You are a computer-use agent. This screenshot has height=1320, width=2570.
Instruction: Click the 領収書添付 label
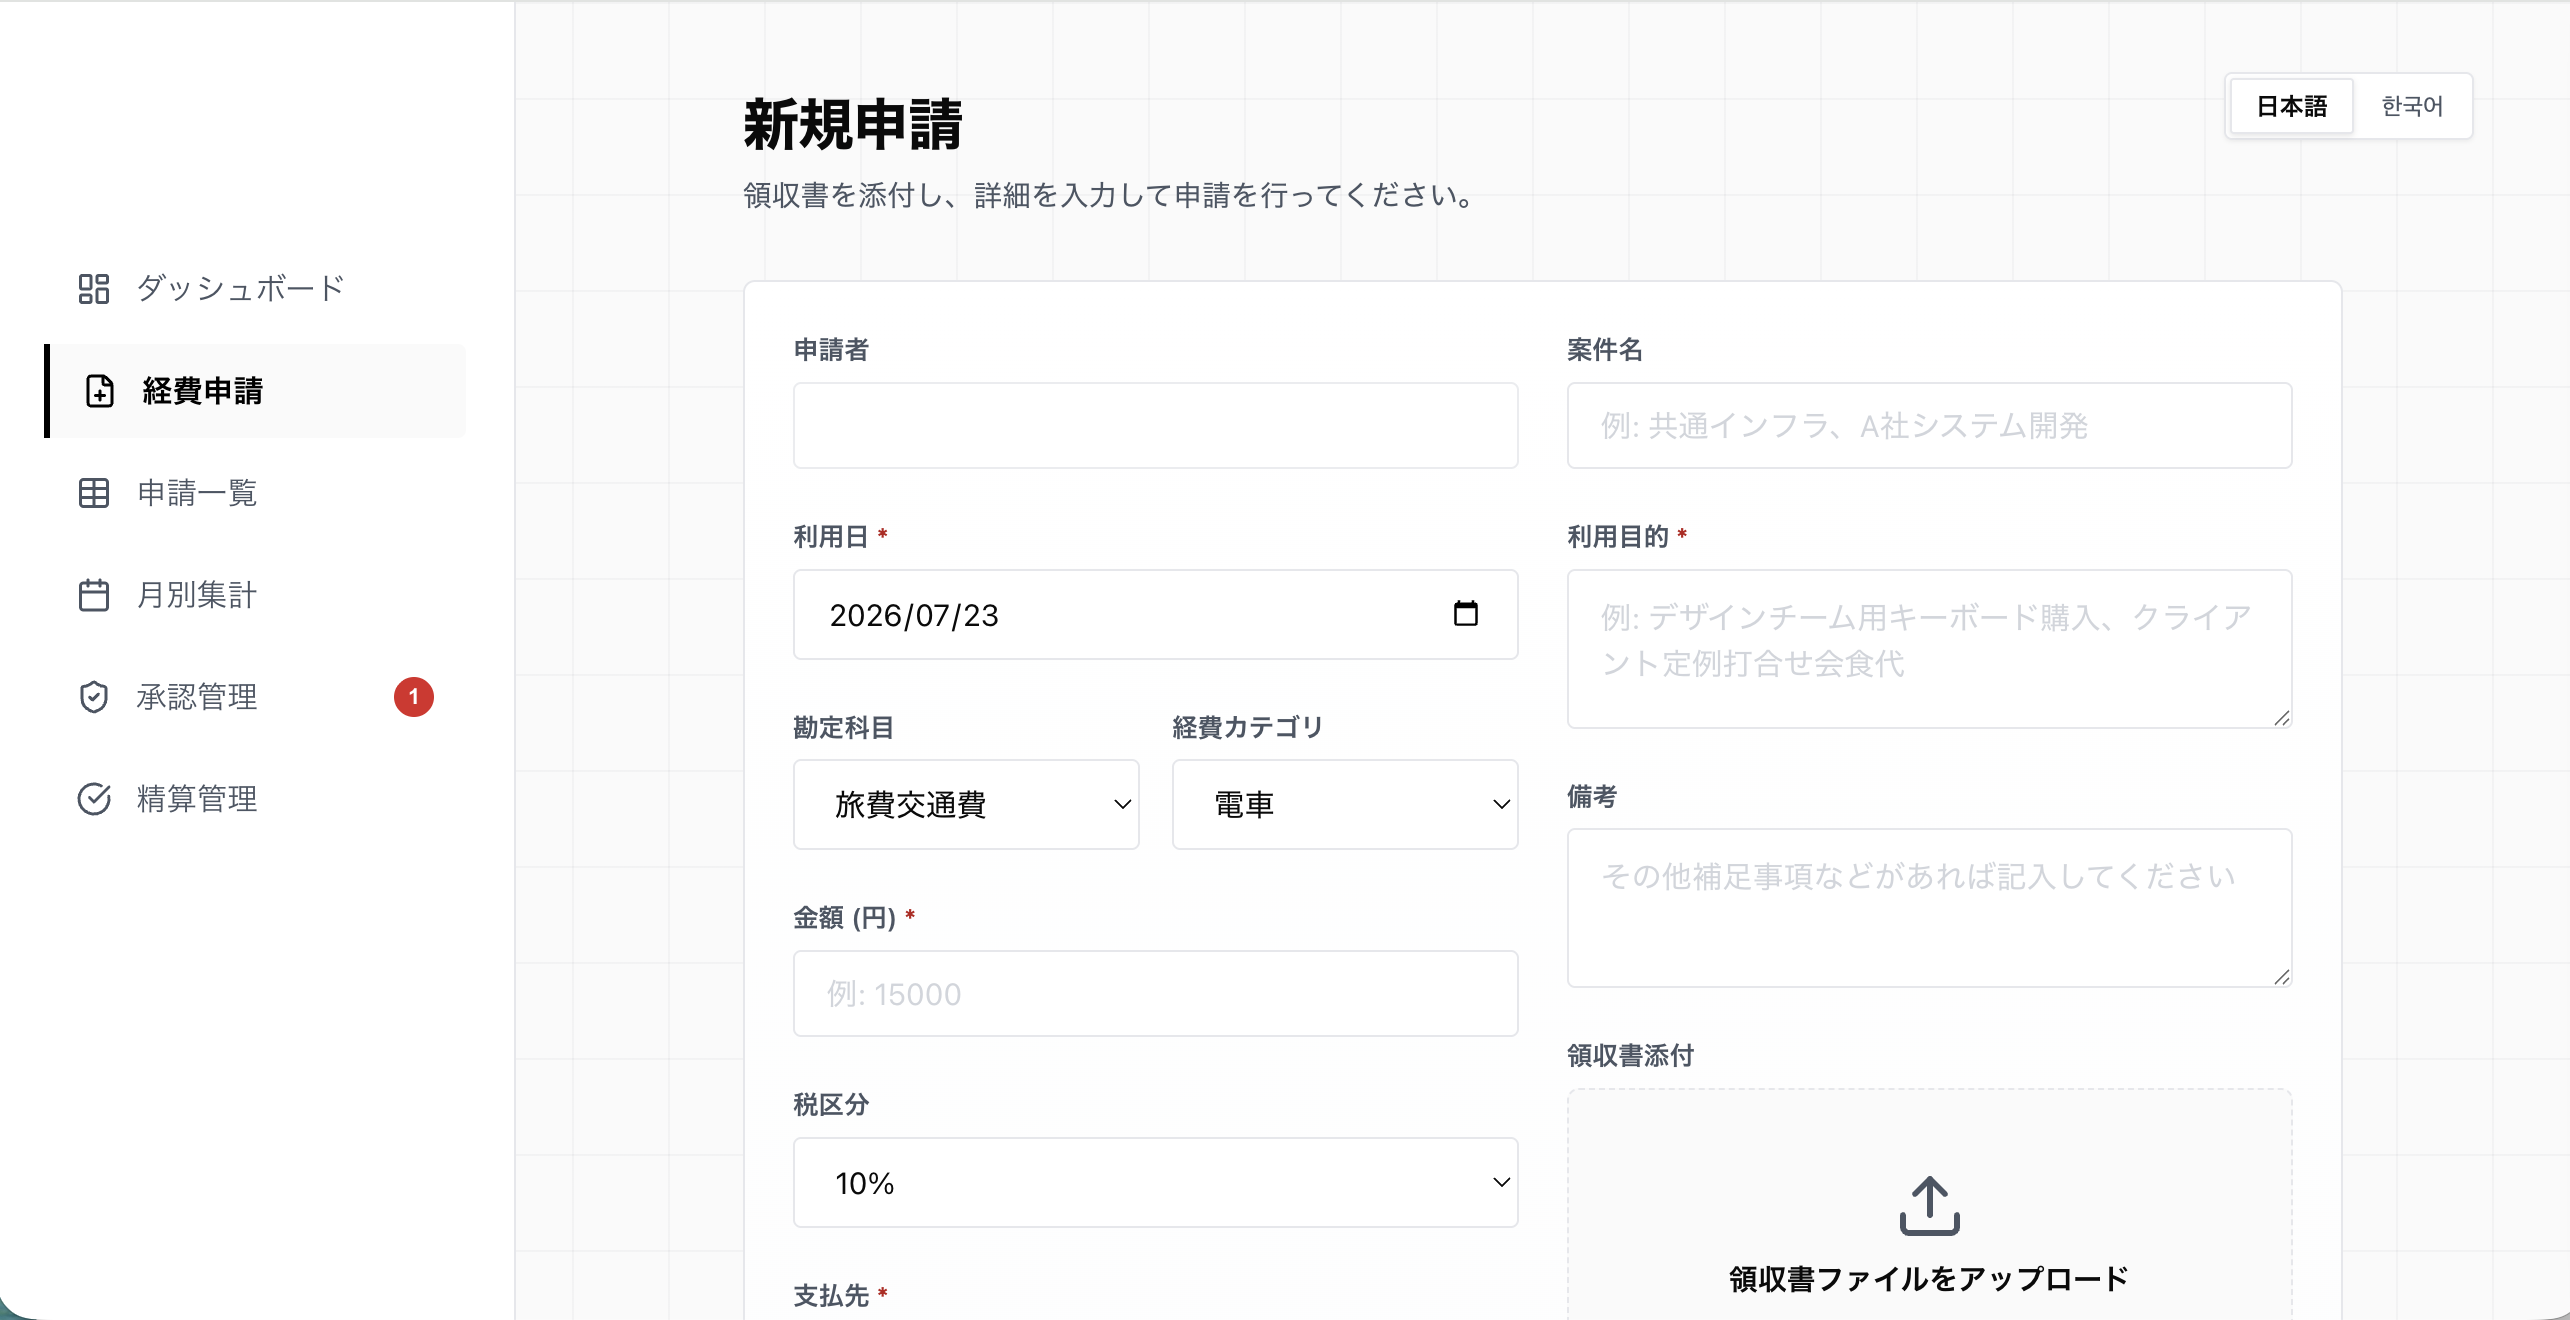pyautogui.click(x=1630, y=1055)
